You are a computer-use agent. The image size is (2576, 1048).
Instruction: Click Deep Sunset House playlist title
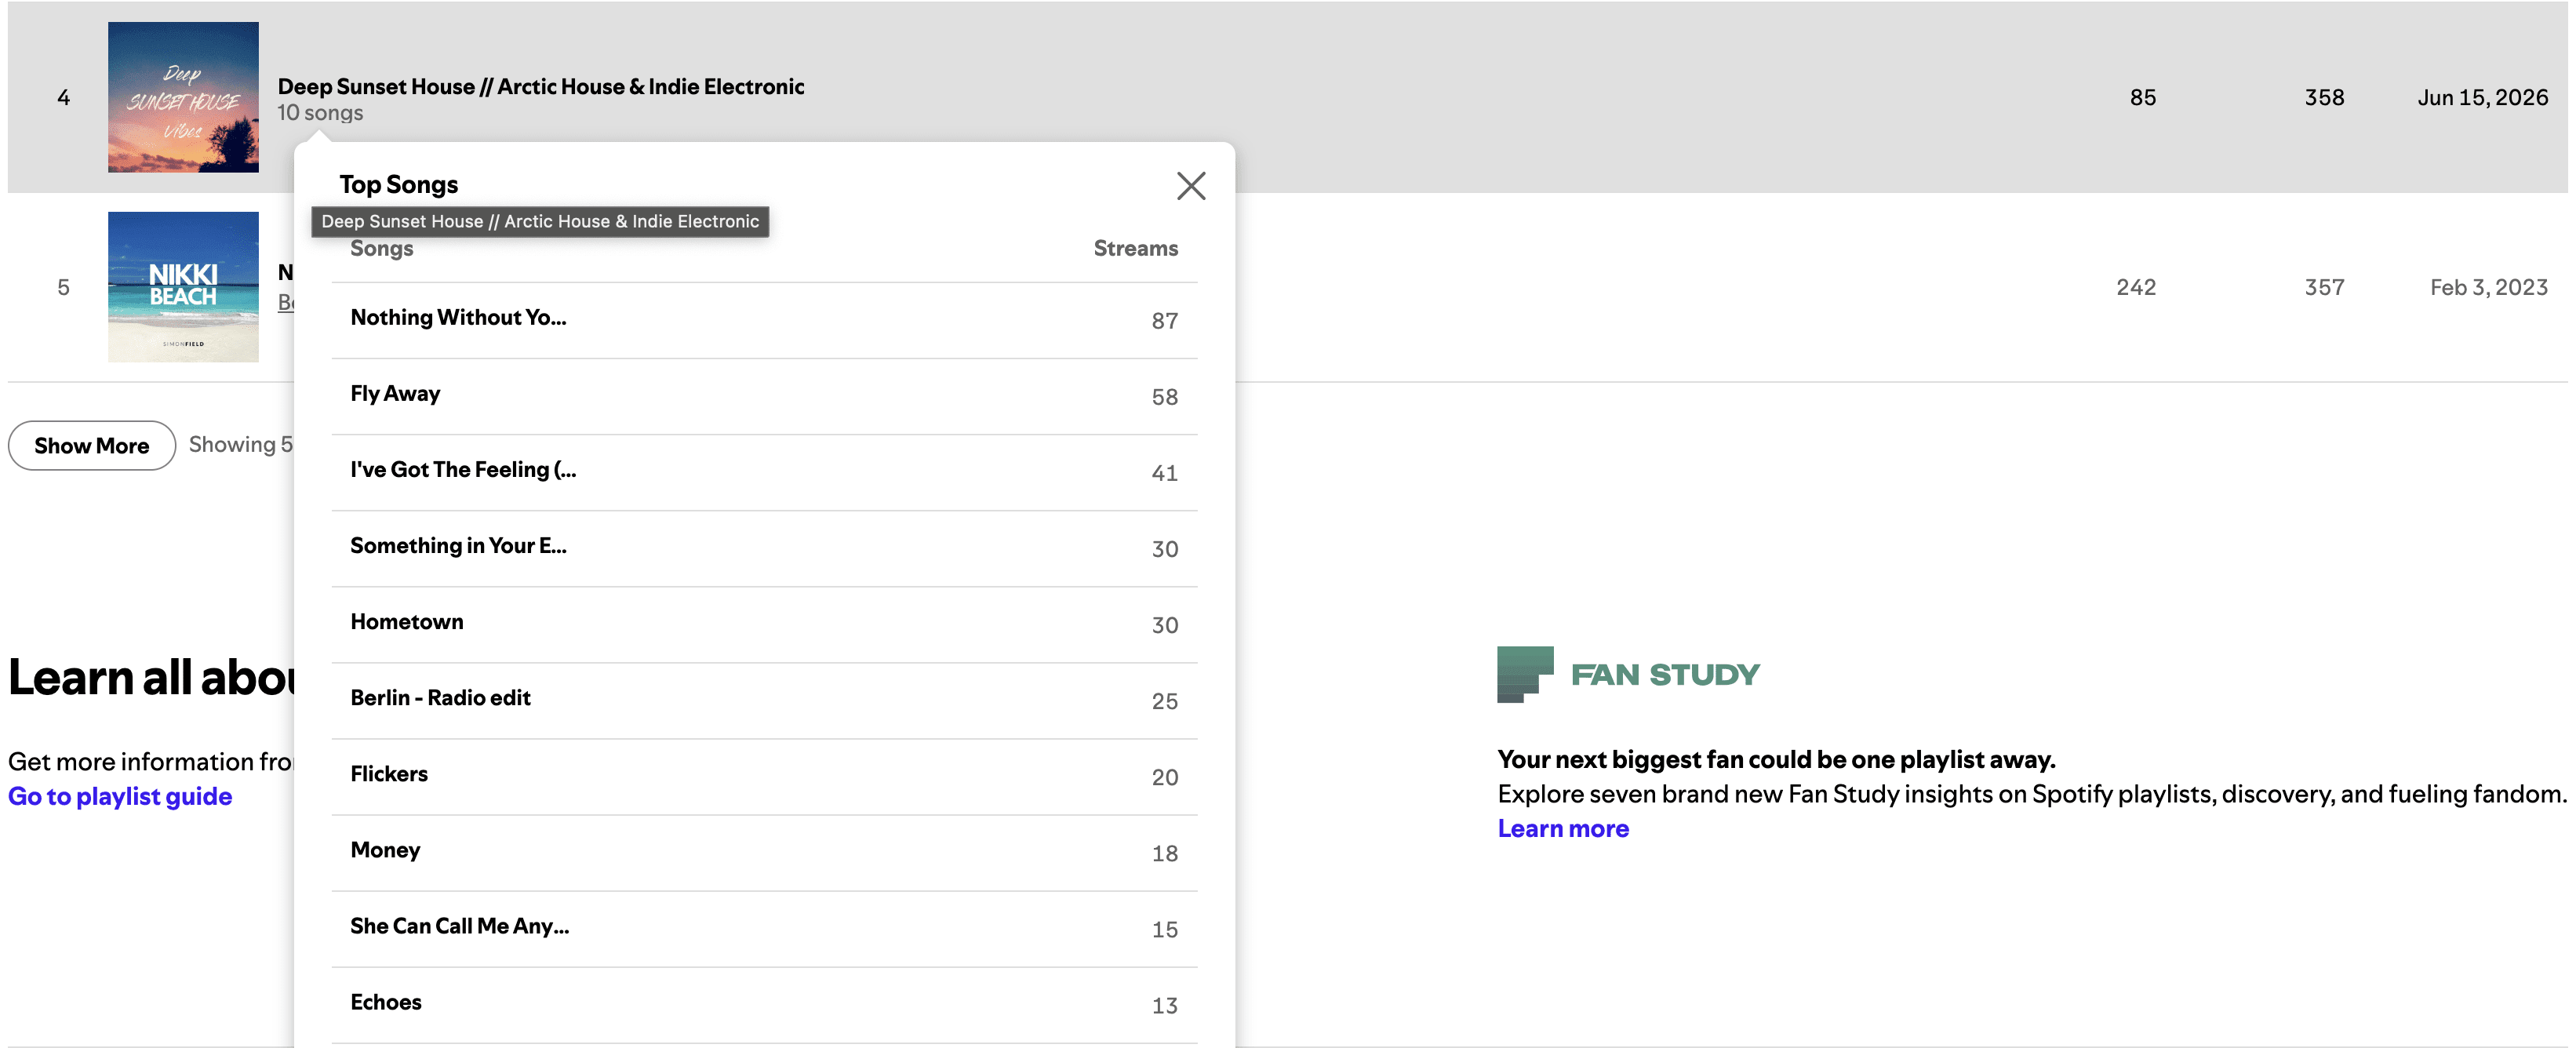click(x=541, y=86)
